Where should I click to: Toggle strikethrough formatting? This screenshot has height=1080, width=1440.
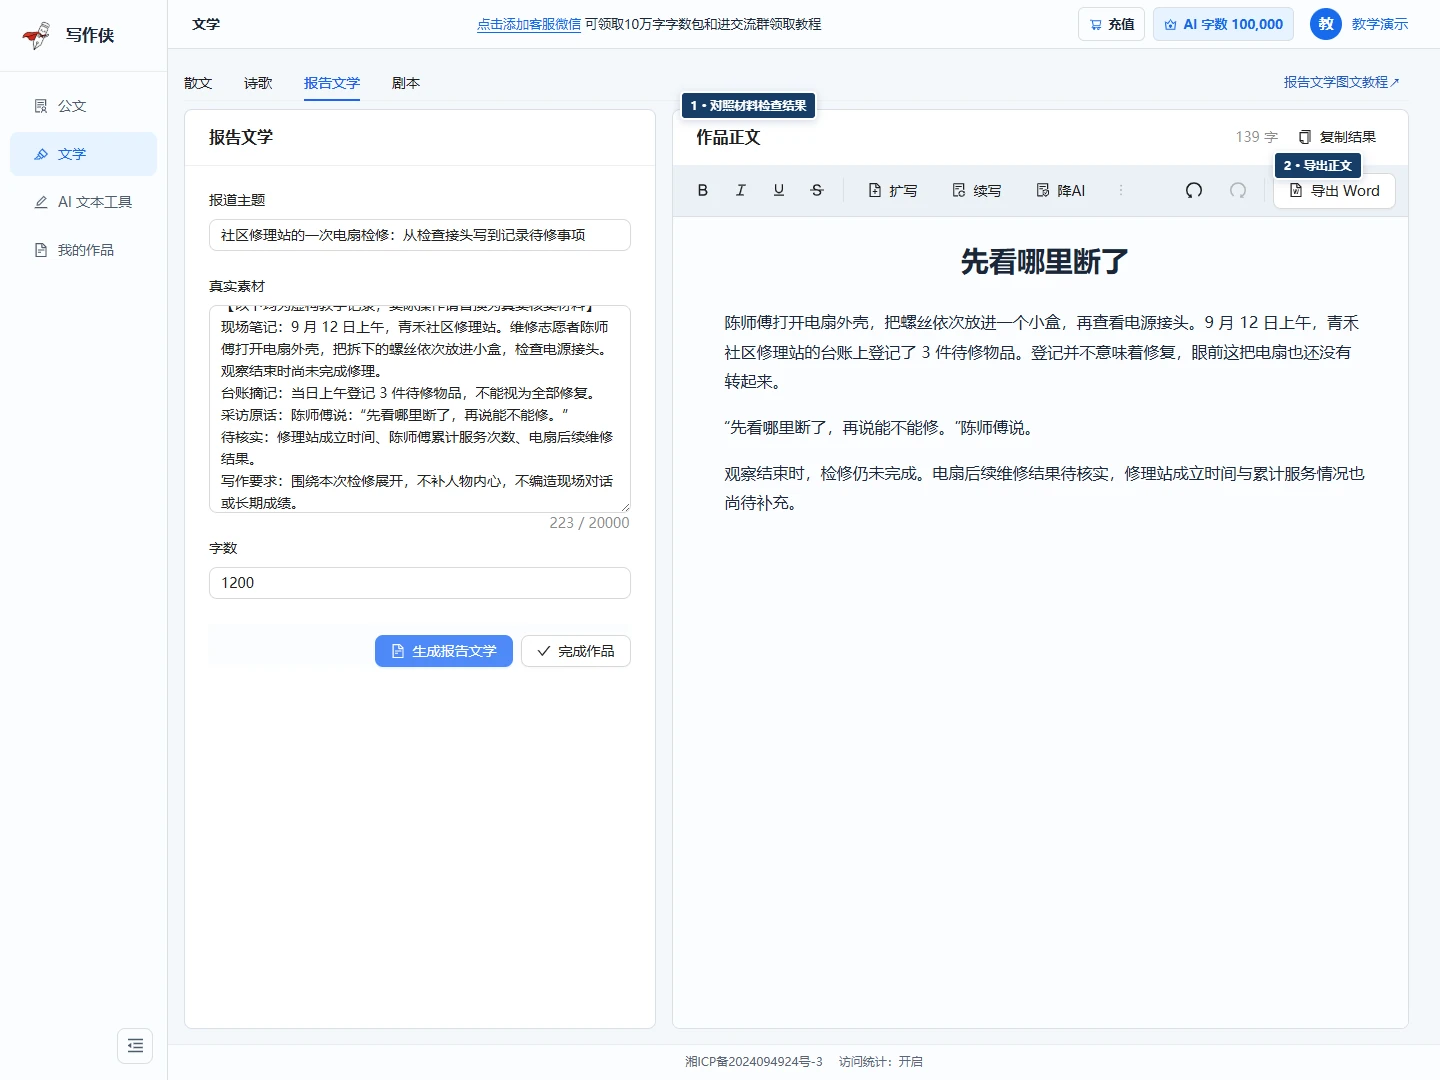(x=817, y=190)
